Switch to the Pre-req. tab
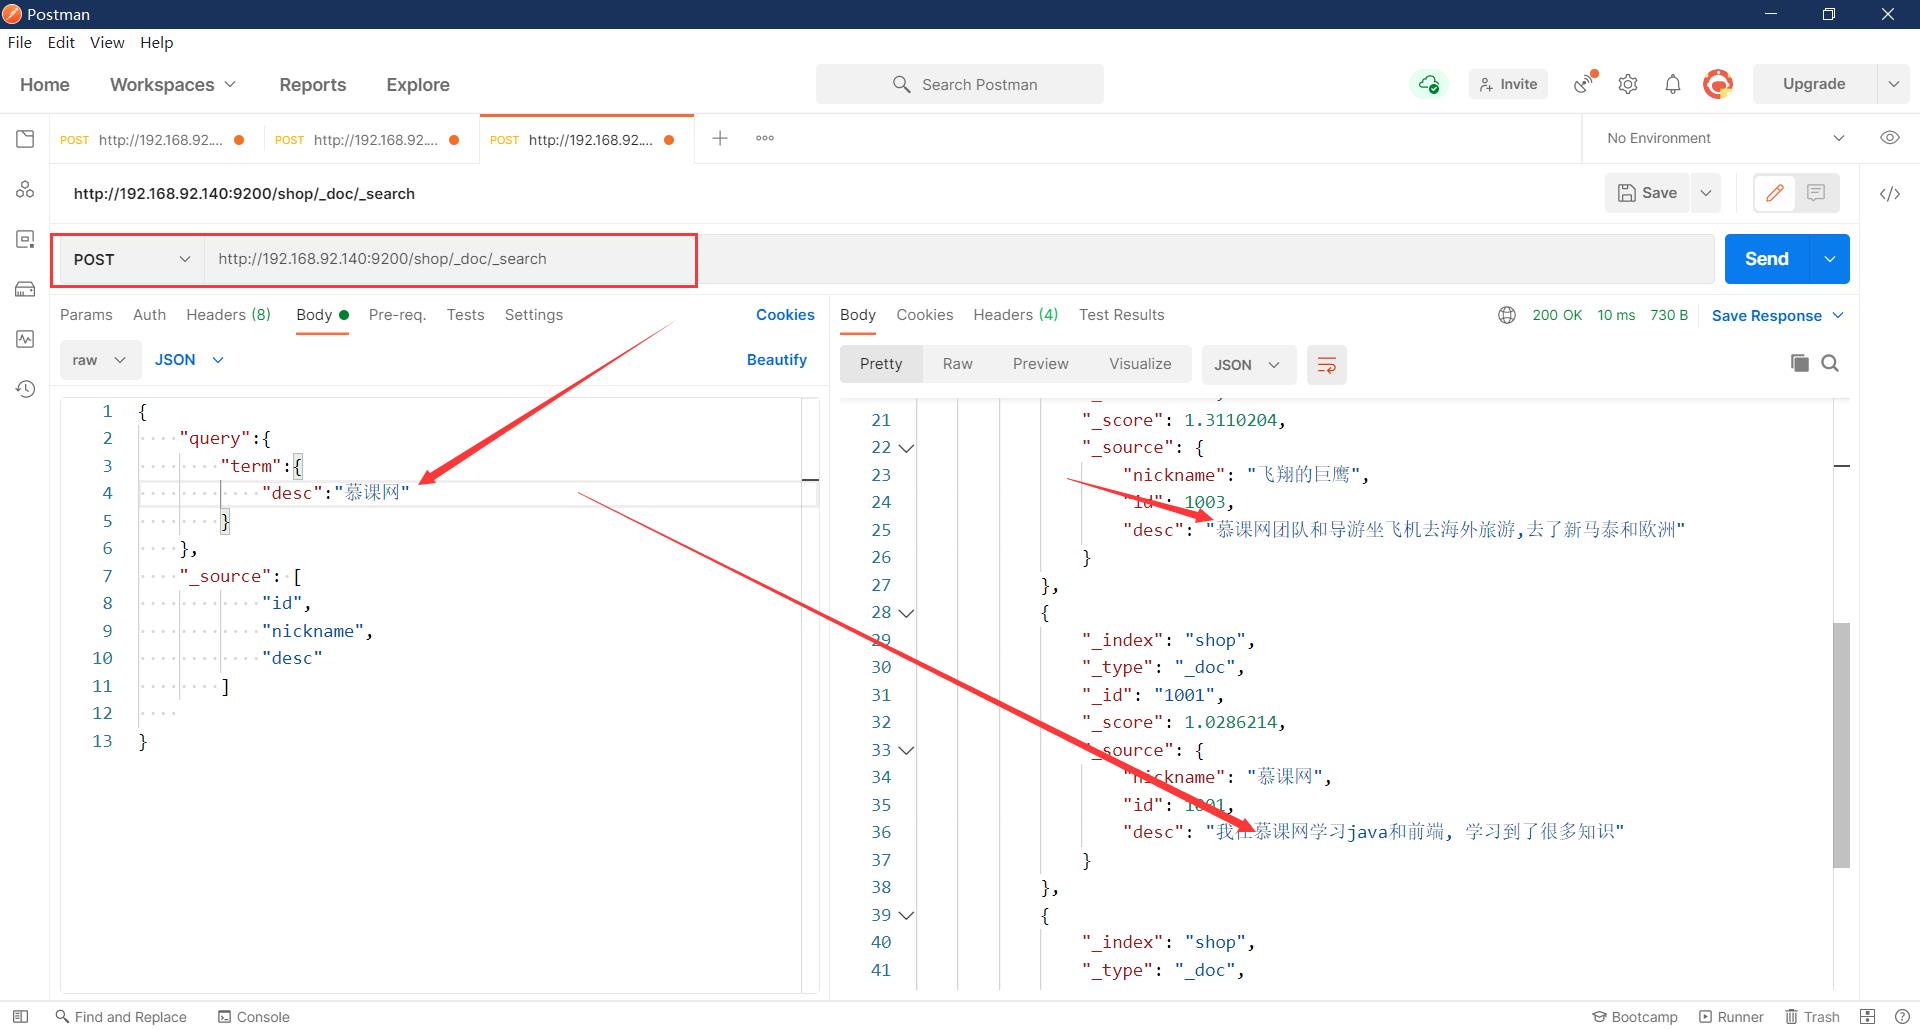Image resolution: width=1920 pixels, height=1030 pixels. 397,315
